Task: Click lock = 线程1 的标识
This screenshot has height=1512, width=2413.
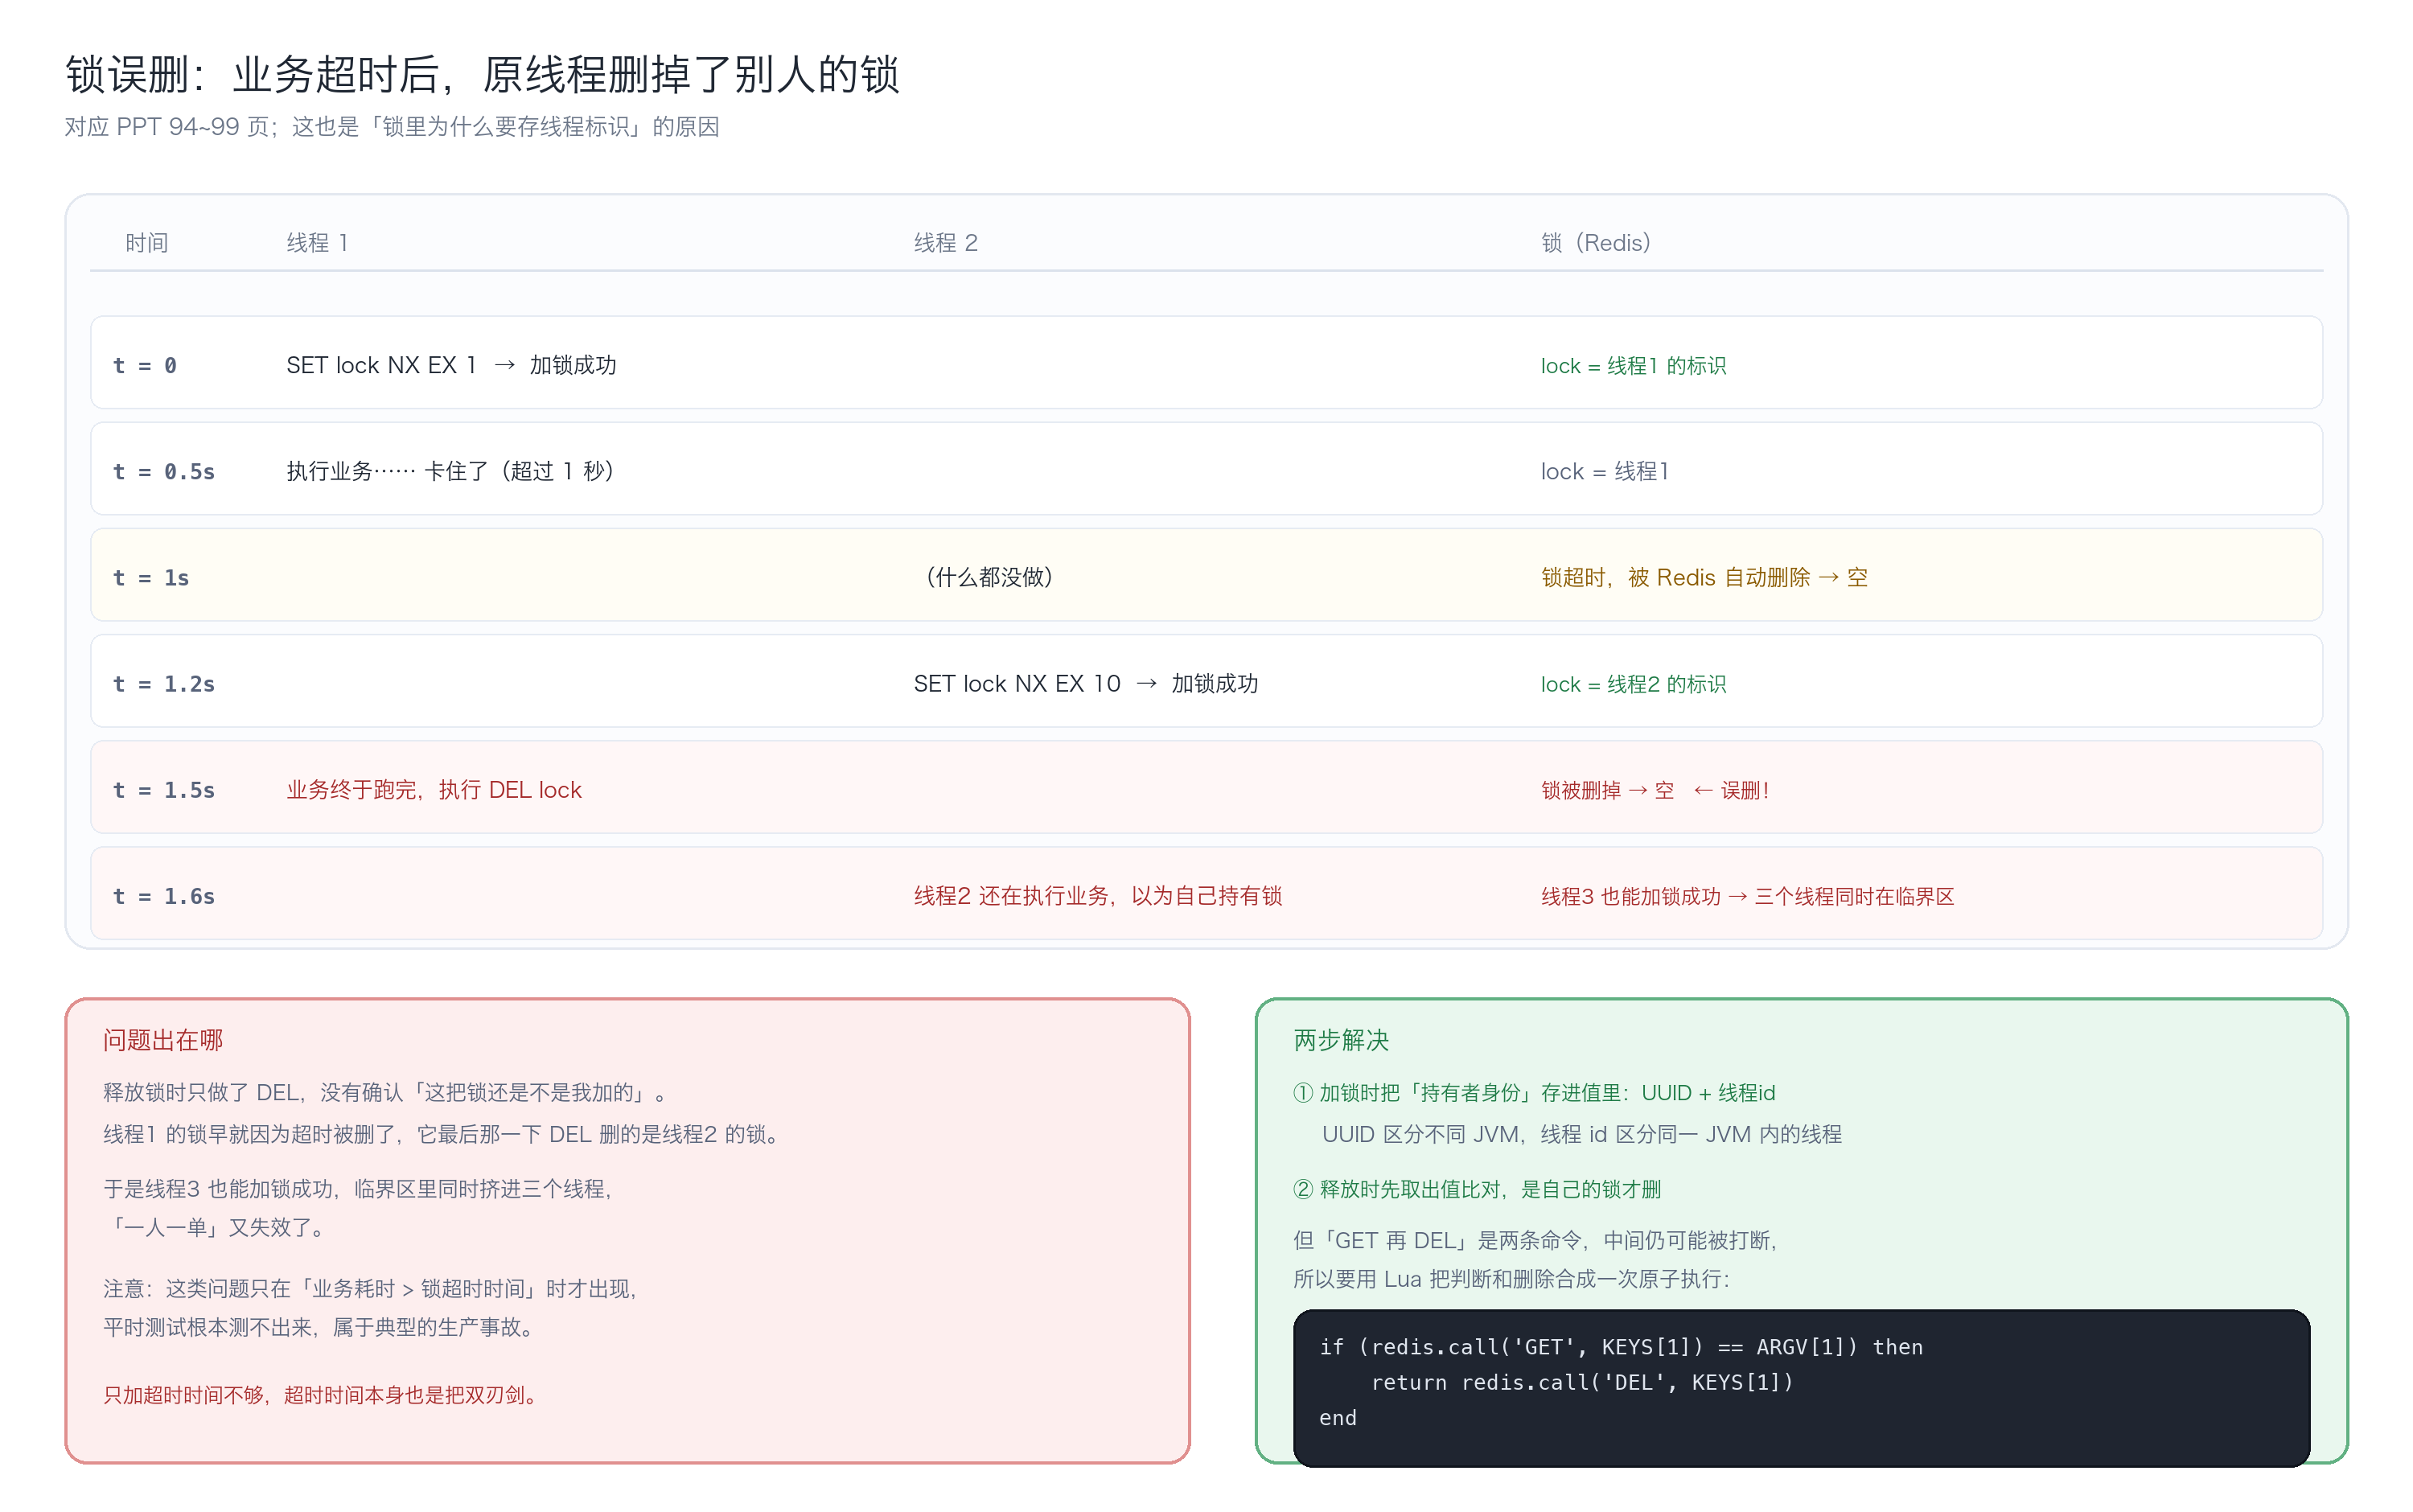Action: [x=1633, y=366]
